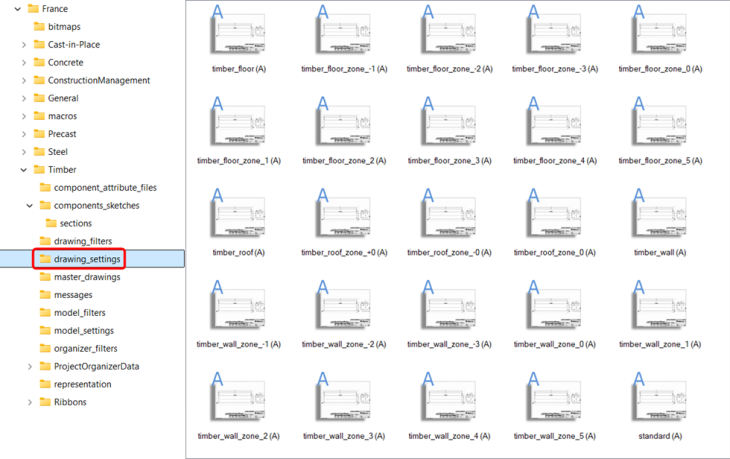Select the timber_roof (A) file icon

[238, 214]
